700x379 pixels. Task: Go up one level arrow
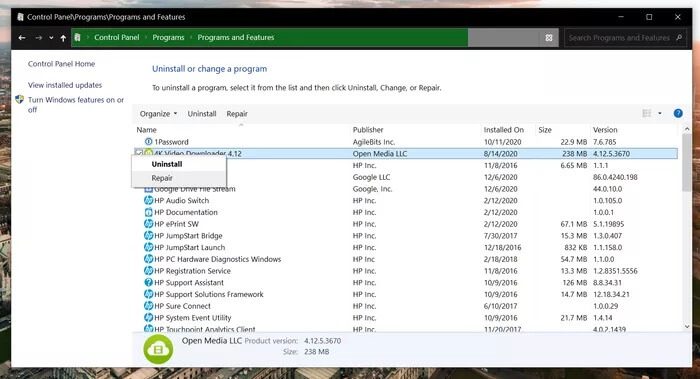point(63,38)
